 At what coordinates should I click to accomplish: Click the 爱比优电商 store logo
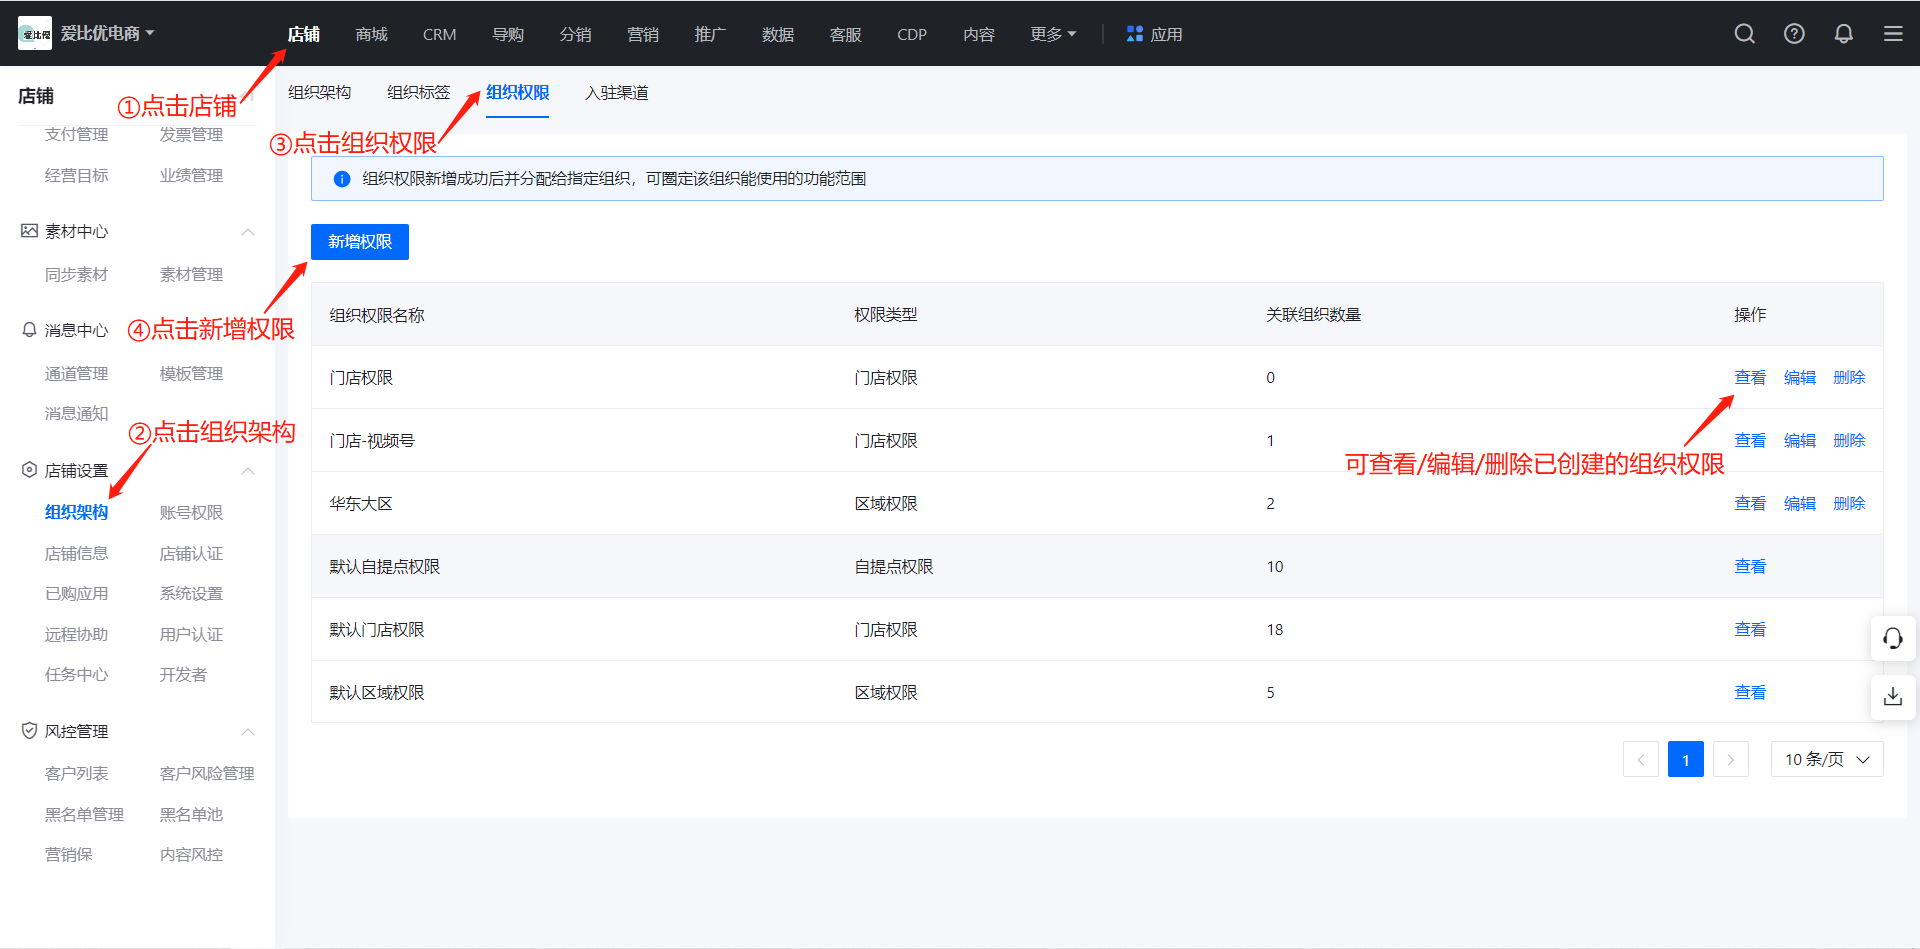[x=35, y=34]
